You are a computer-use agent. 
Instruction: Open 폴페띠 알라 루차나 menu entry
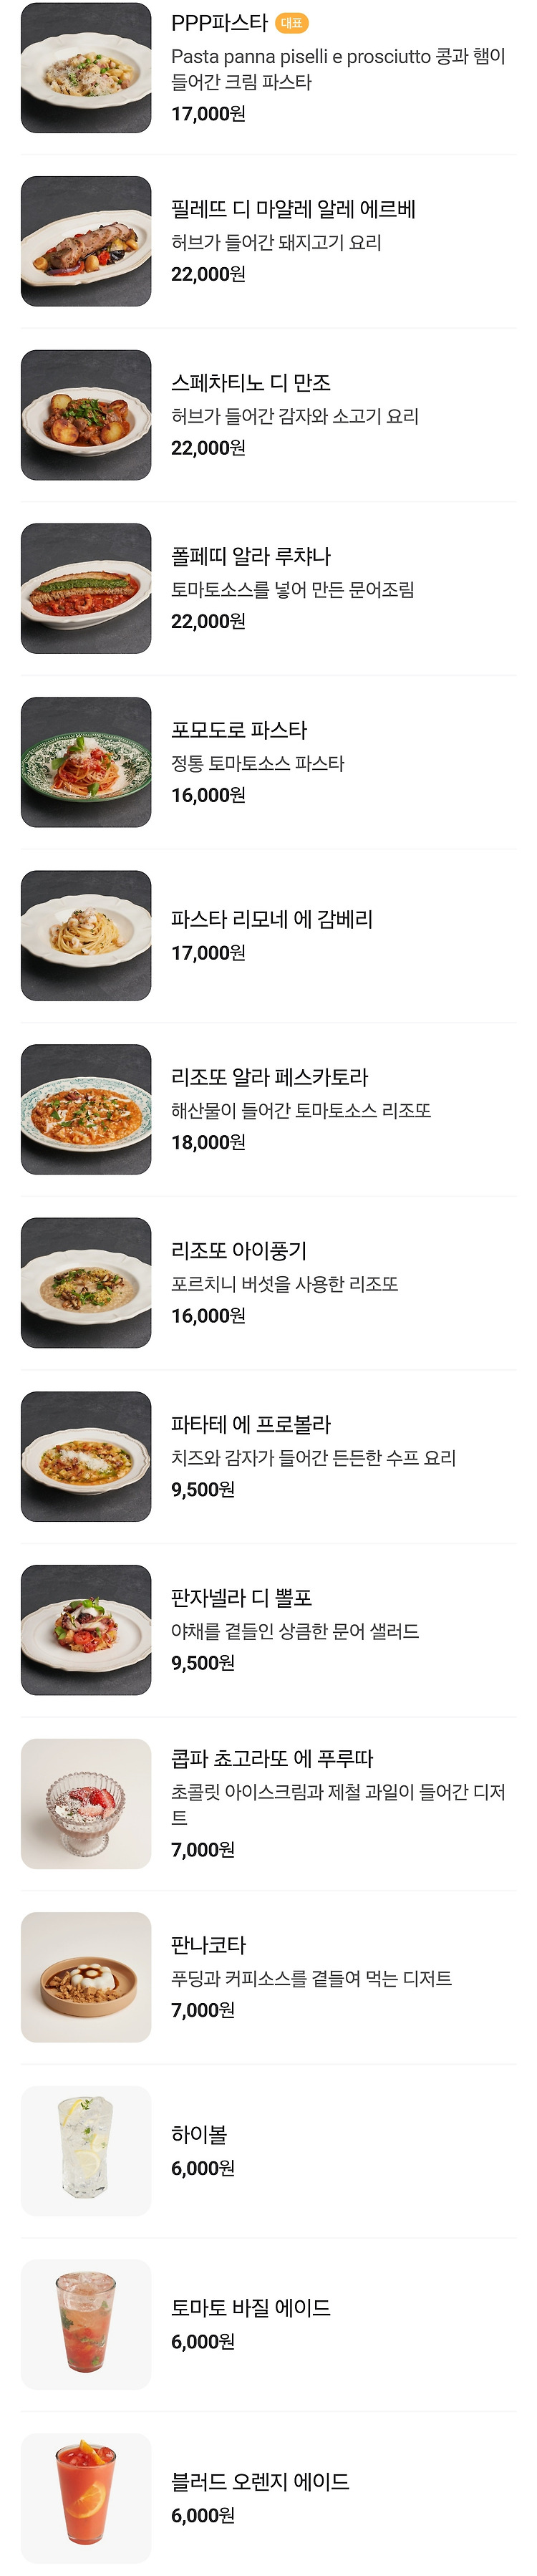click(x=268, y=588)
